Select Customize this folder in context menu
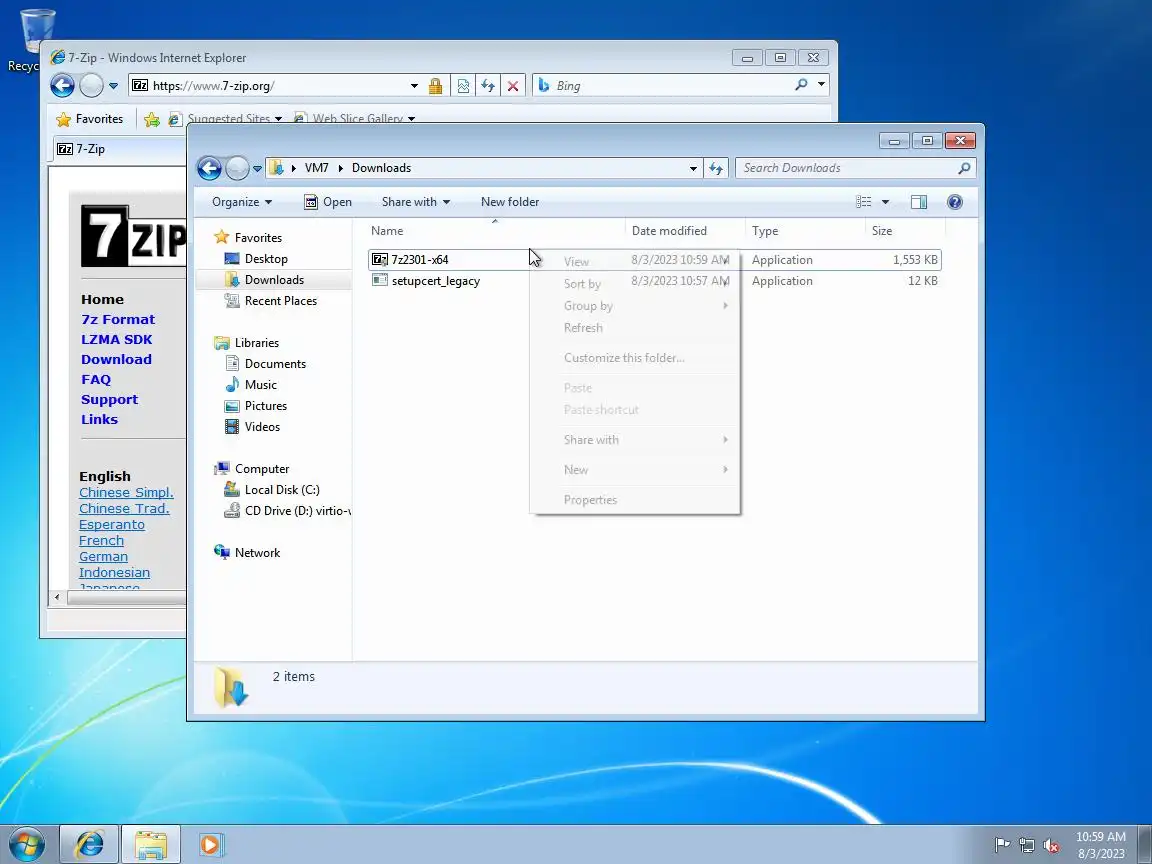 (x=635, y=358)
